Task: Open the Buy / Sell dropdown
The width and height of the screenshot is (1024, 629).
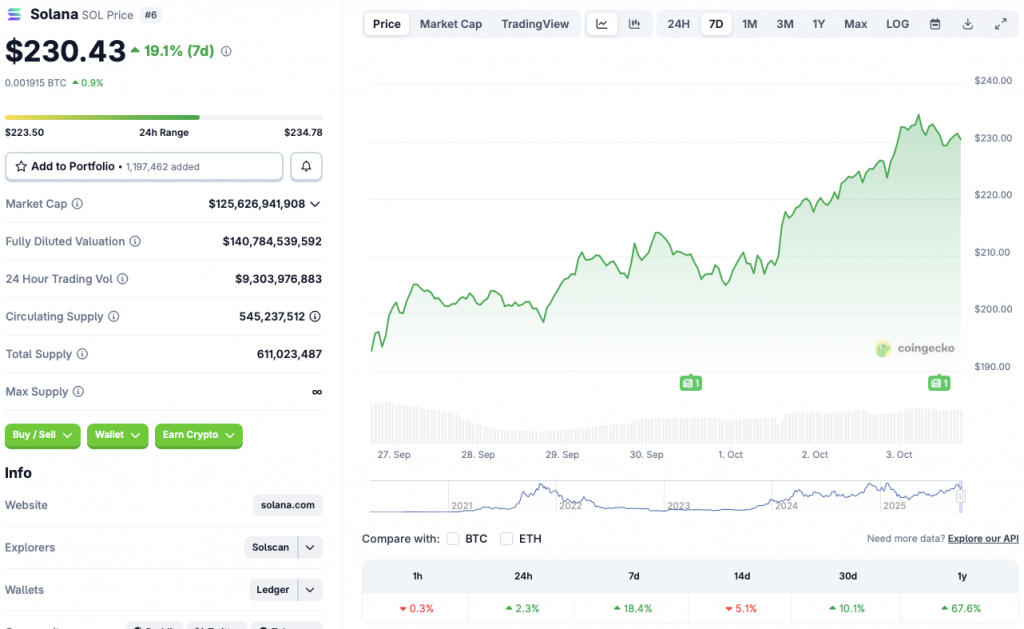Action: point(43,435)
